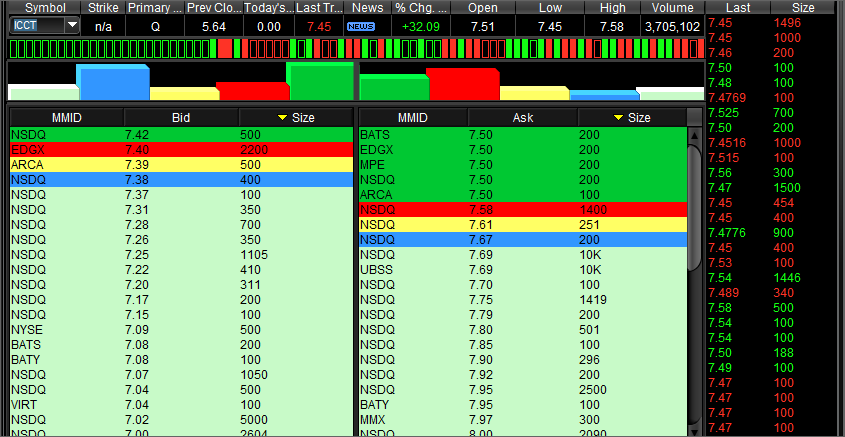Select the ARCA 7.39 bid row

pyautogui.click(x=182, y=164)
